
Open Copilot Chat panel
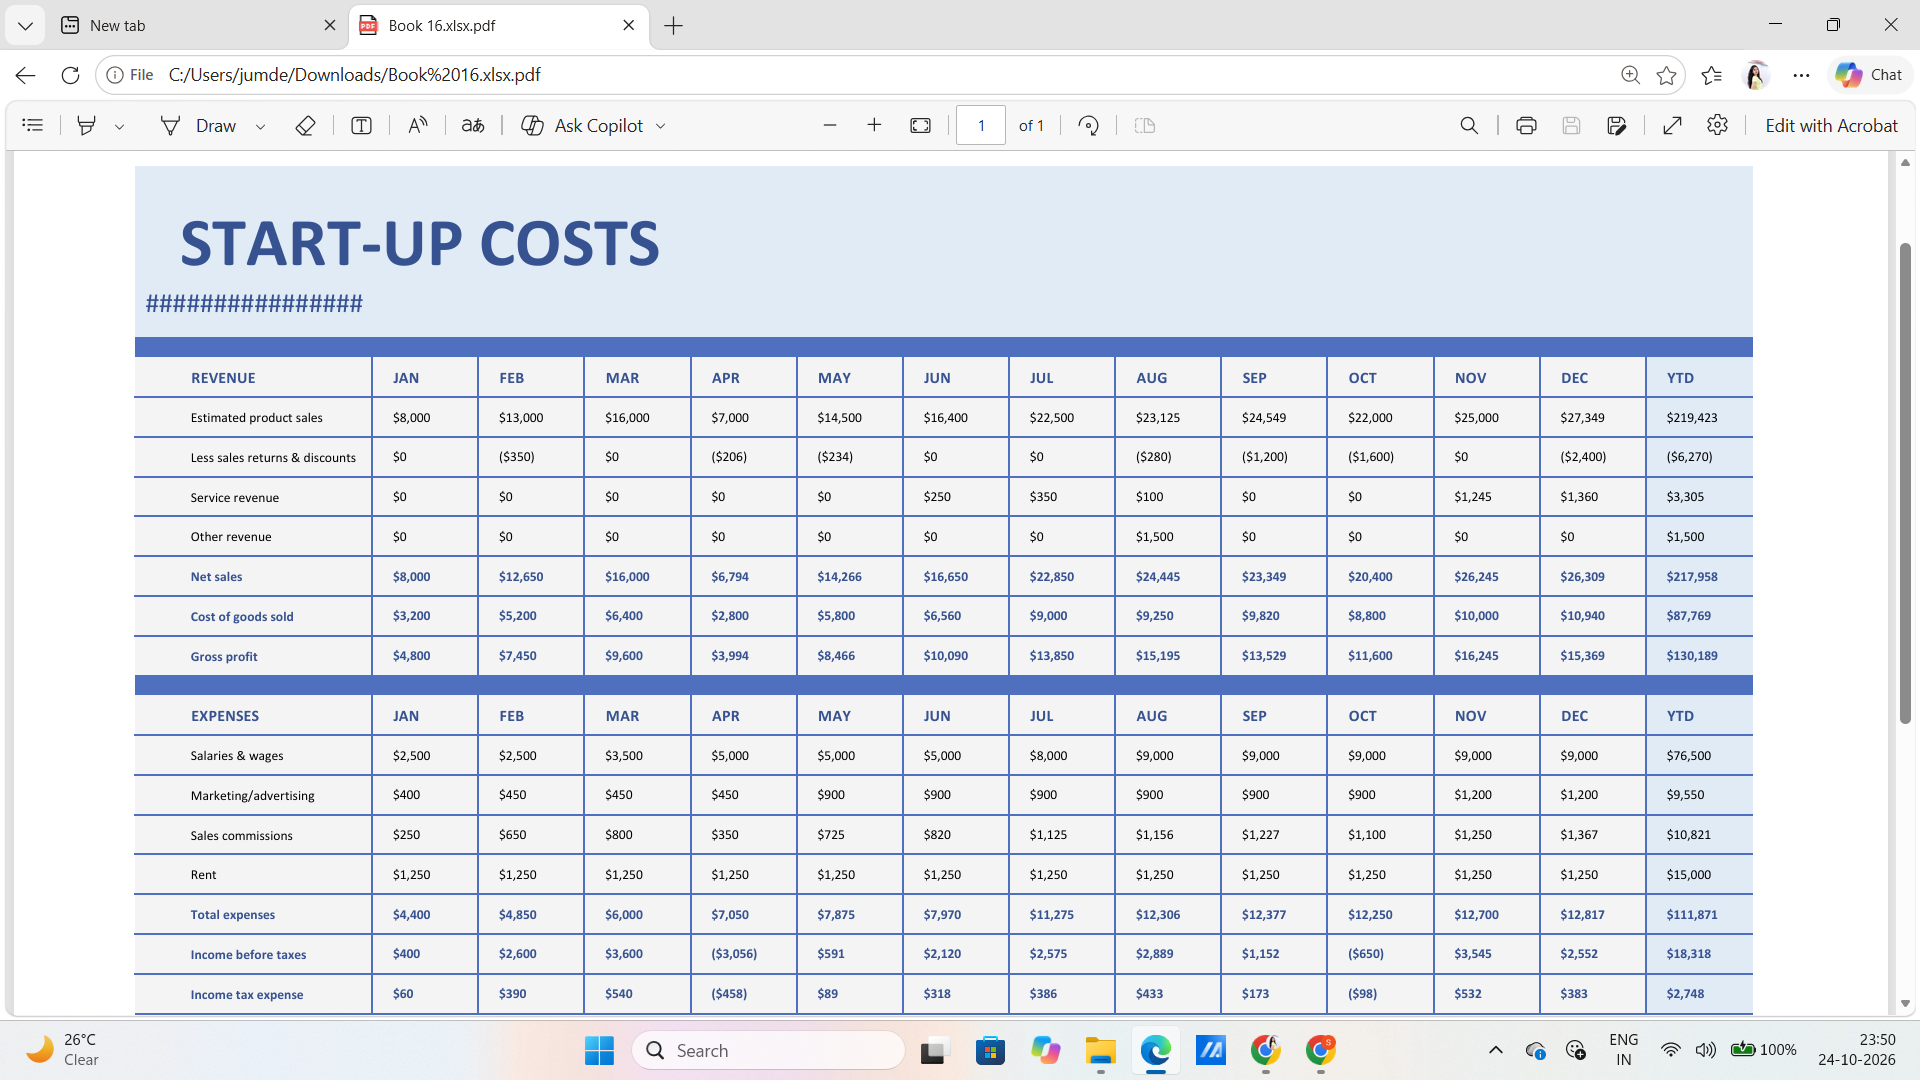[x=1869, y=75]
